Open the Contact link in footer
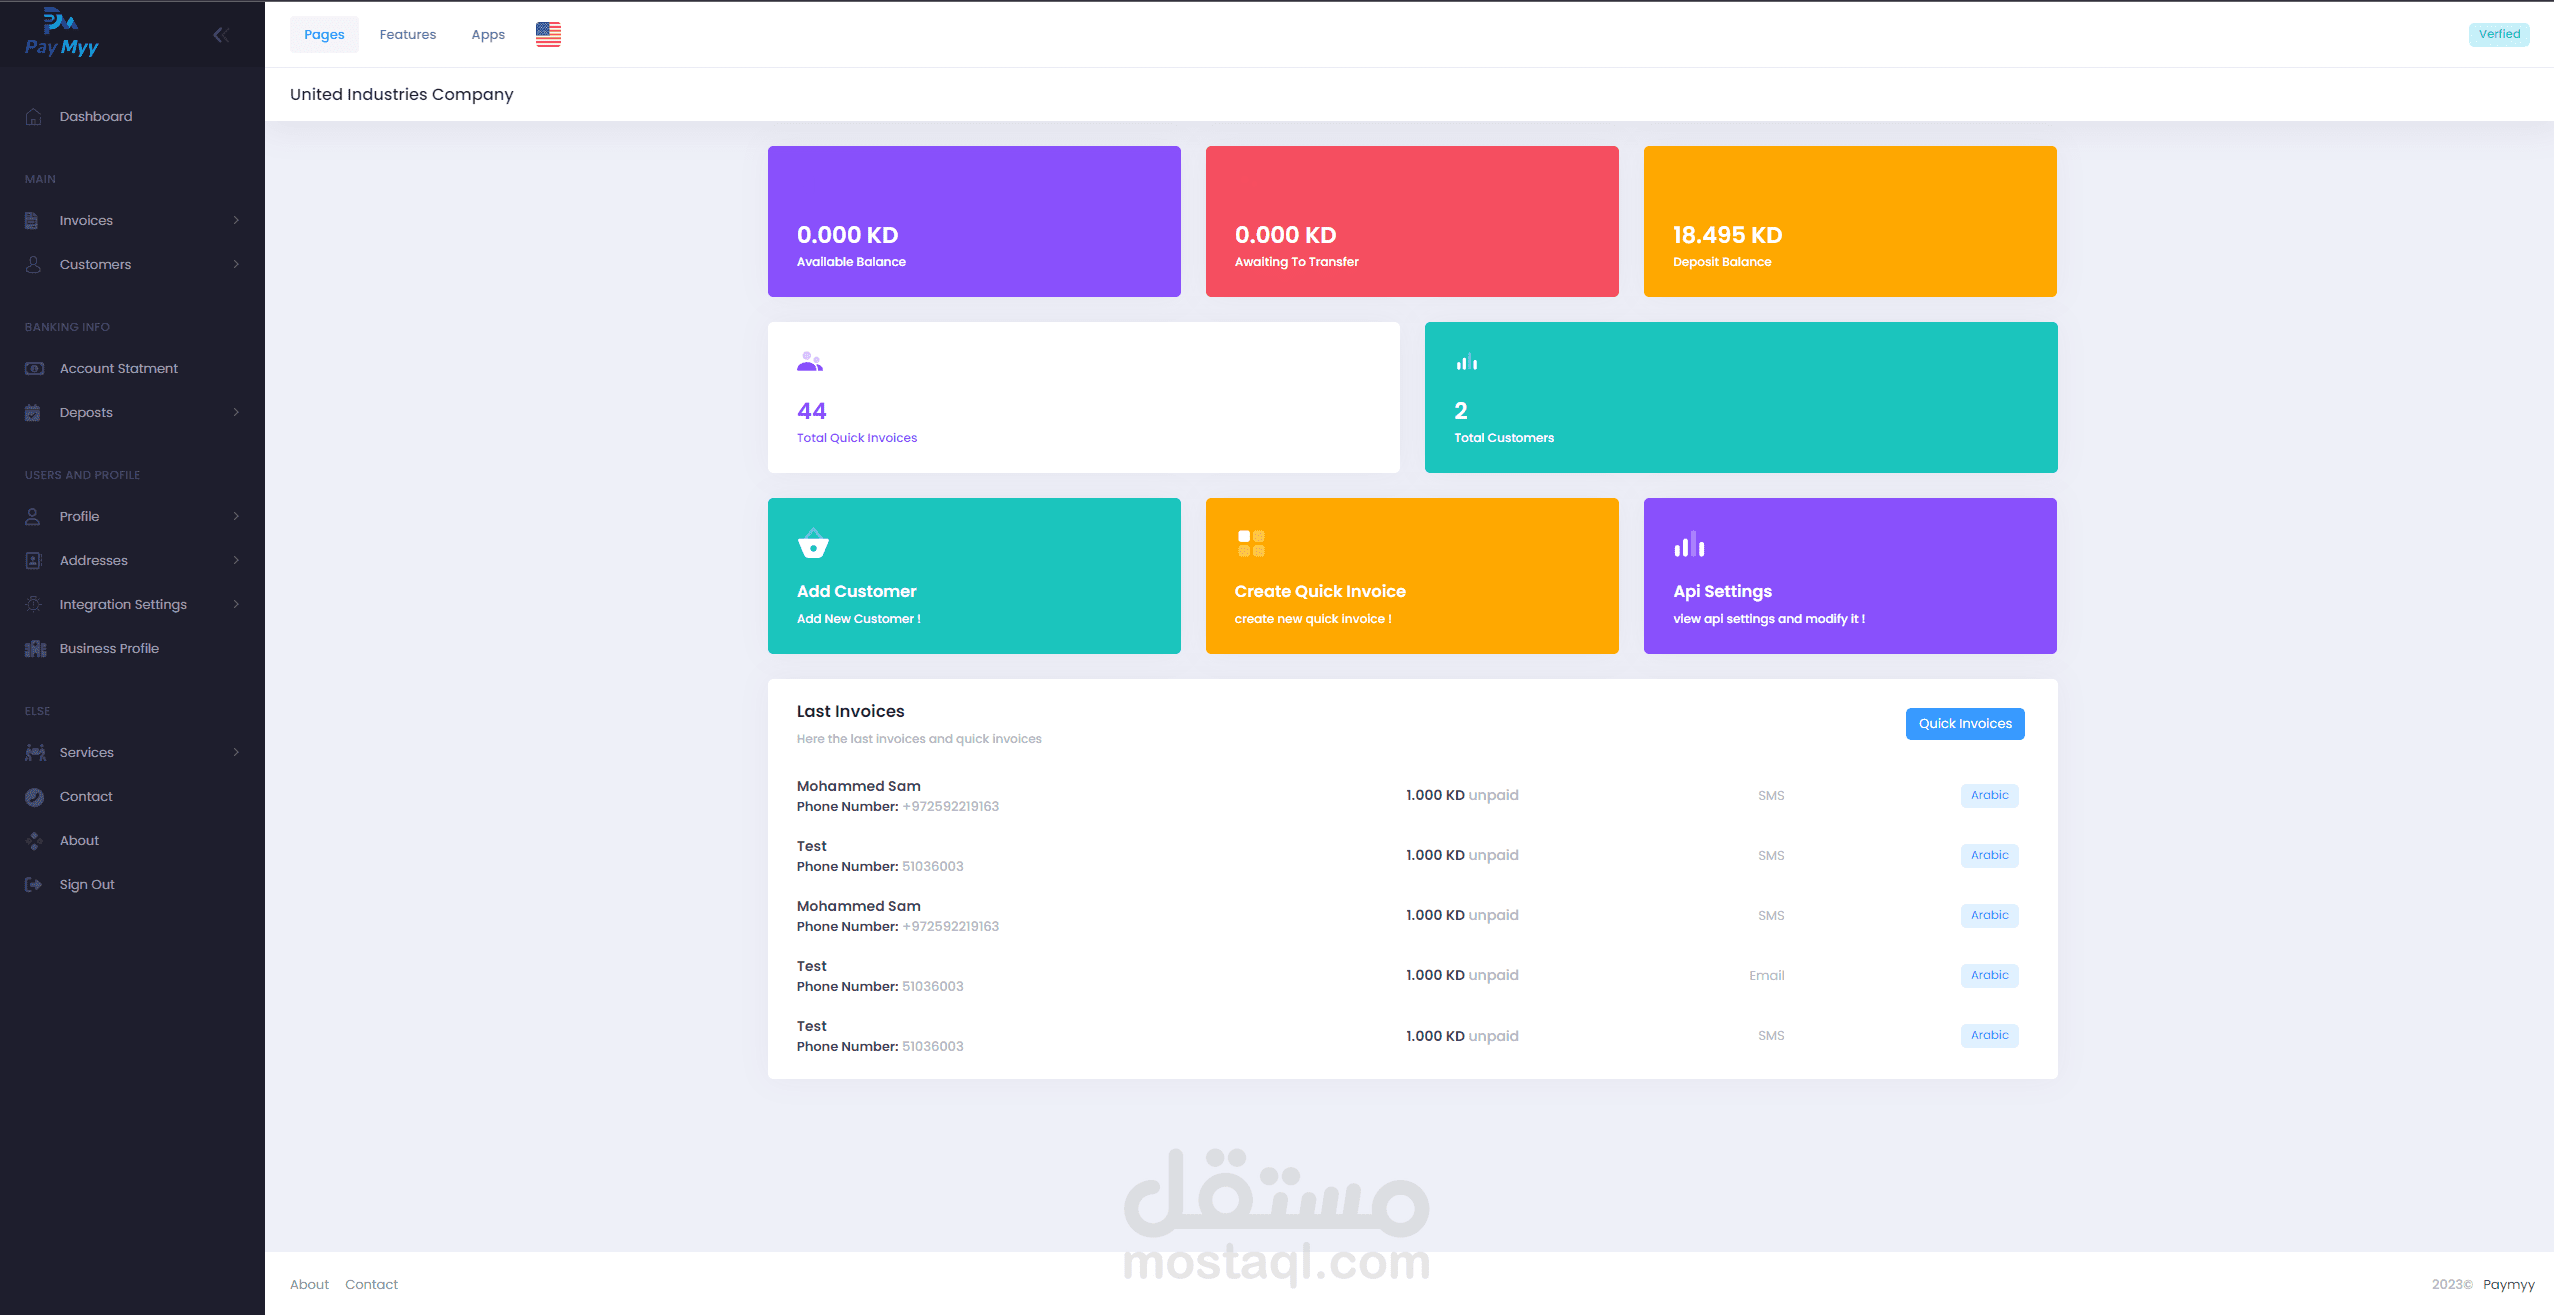Viewport: 2554px width, 1315px height. (x=371, y=1285)
